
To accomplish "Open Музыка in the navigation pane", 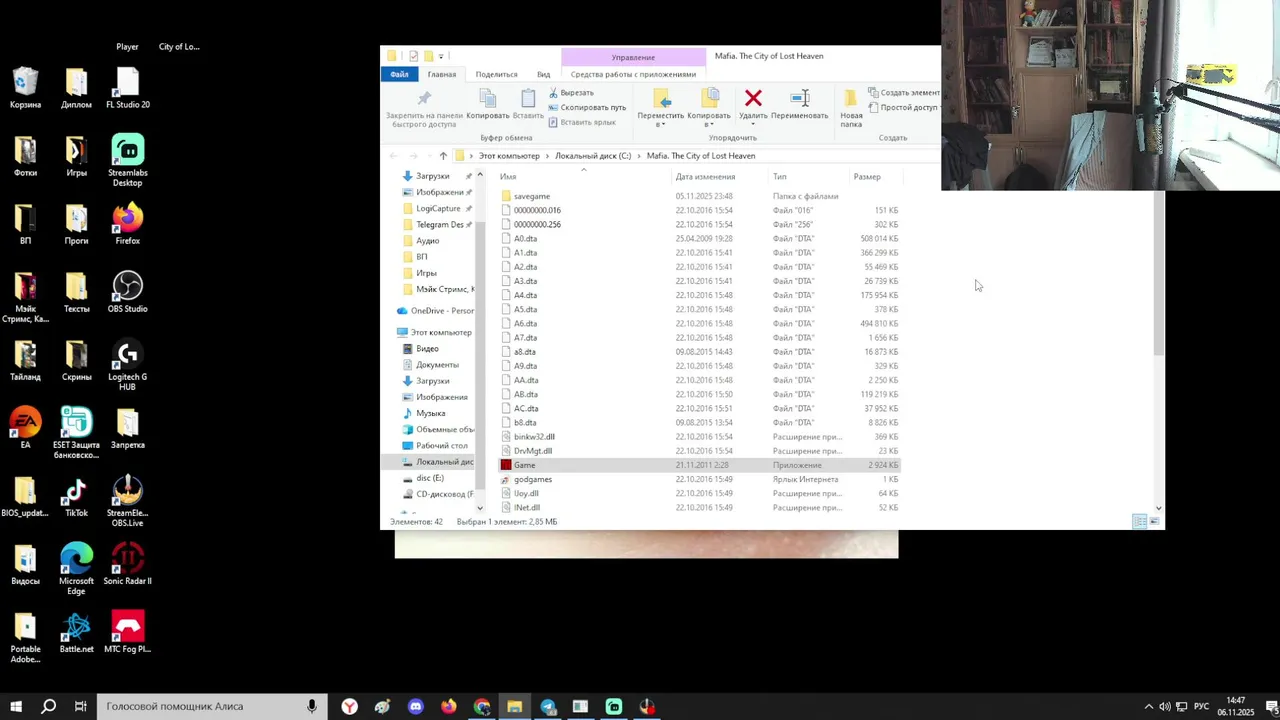I will click(430, 413).
